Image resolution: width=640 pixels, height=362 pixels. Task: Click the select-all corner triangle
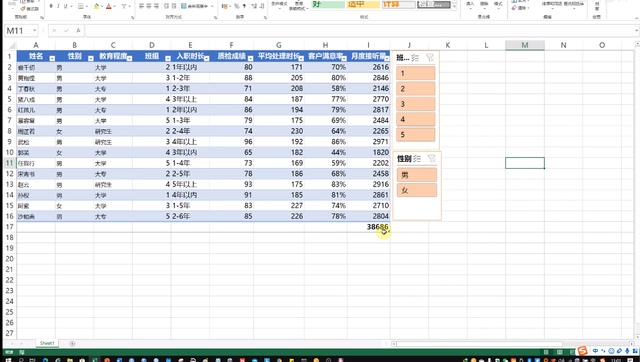[x=11, y=45]
